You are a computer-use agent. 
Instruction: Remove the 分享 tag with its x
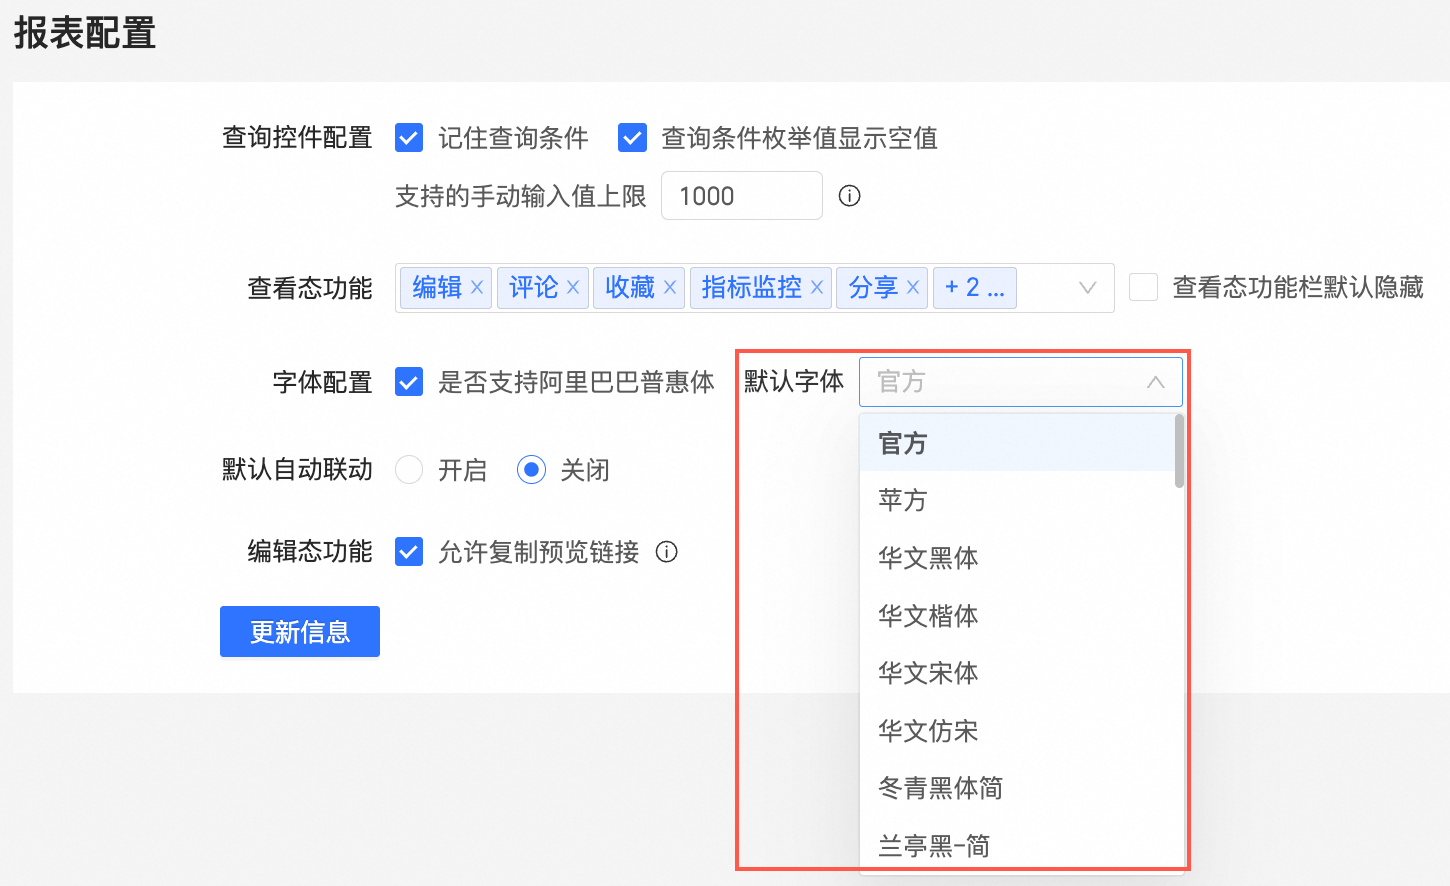click(913, 288)
